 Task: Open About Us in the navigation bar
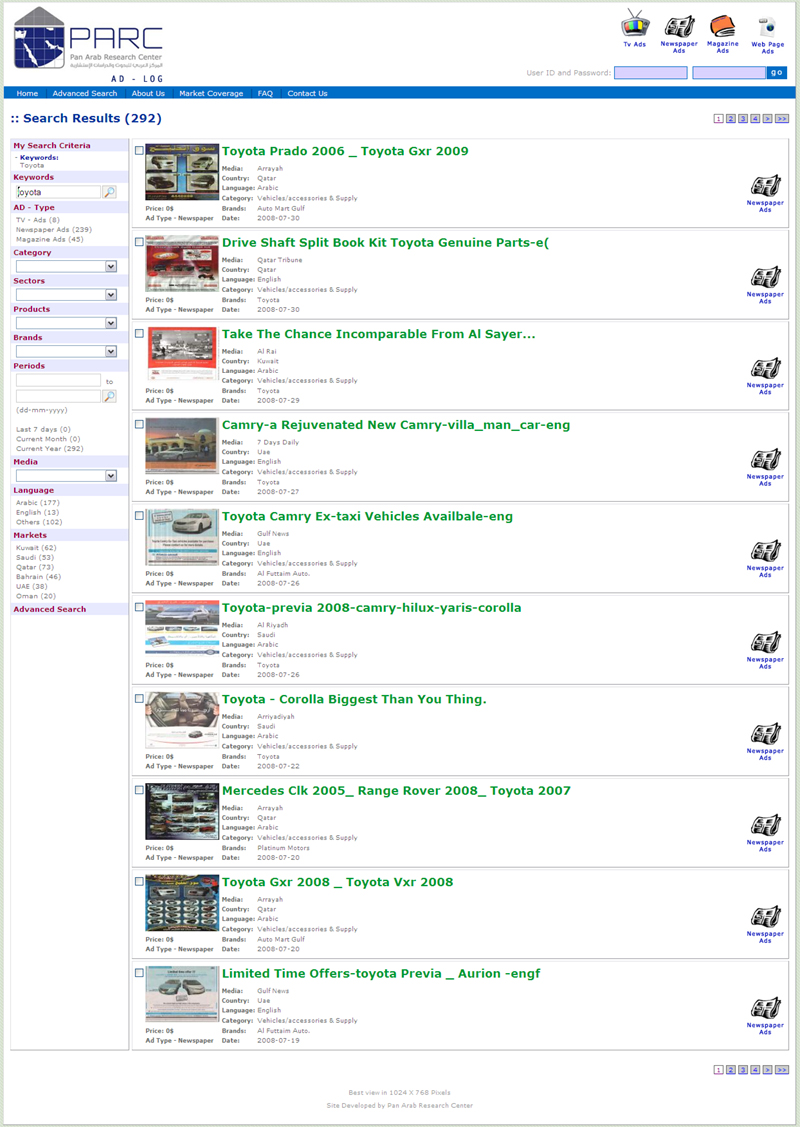(x=148, y=93)
